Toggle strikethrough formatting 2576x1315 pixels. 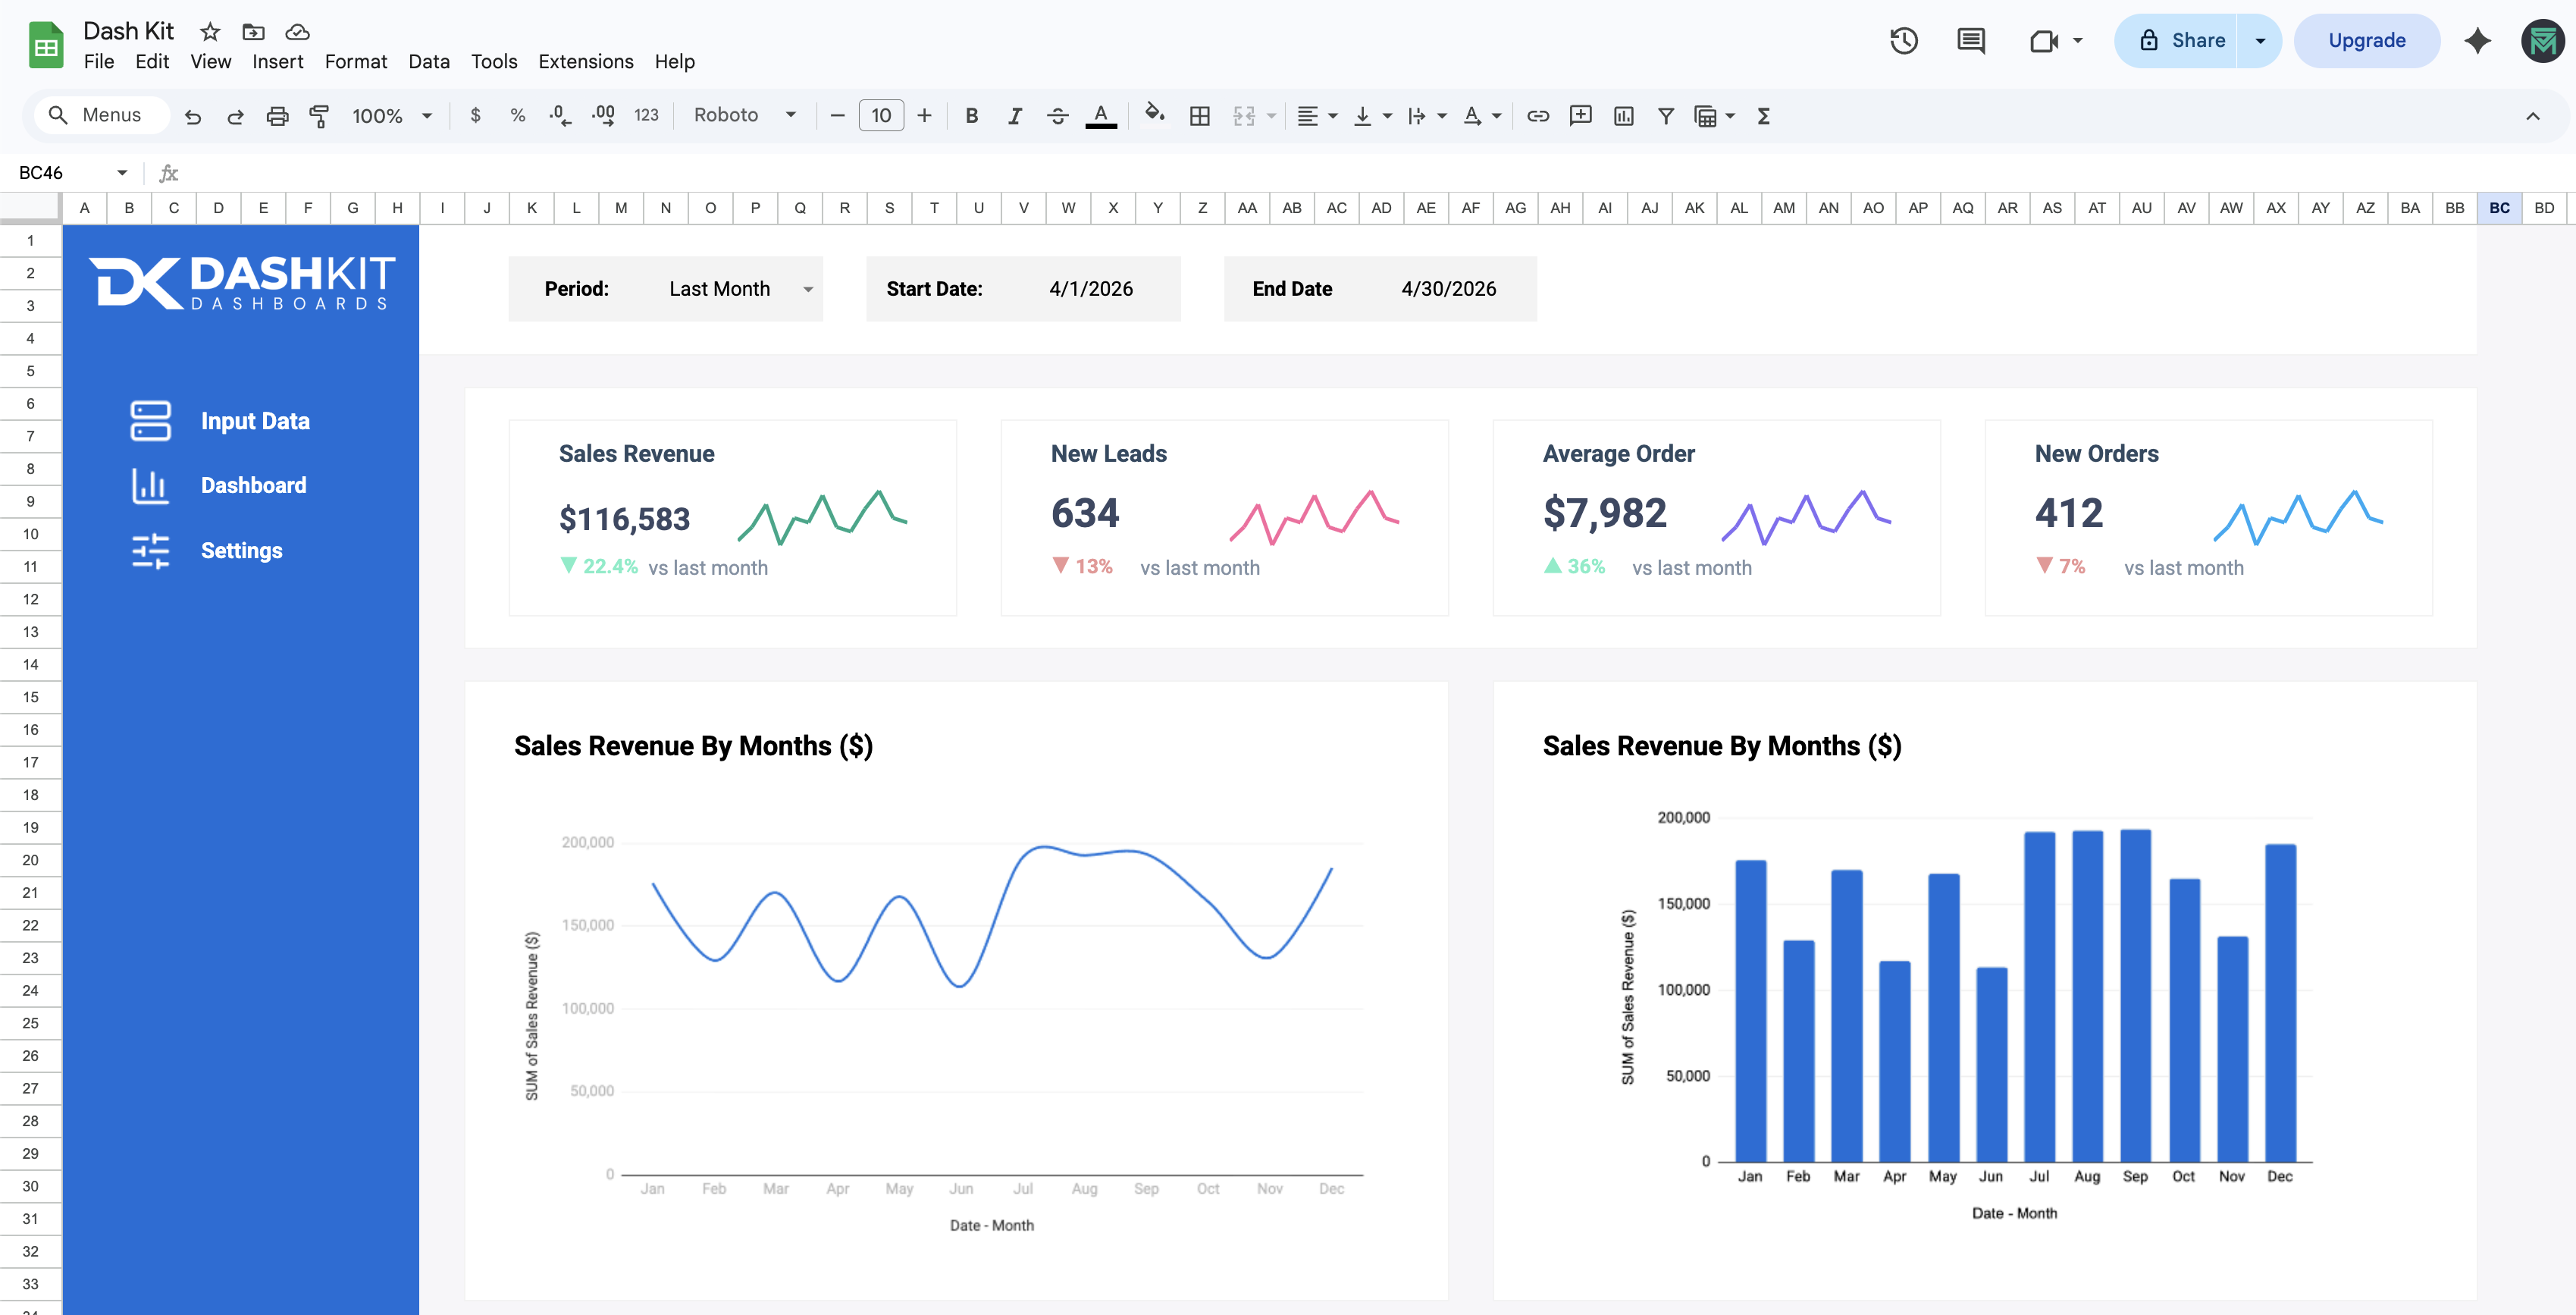coord(1057,116)
